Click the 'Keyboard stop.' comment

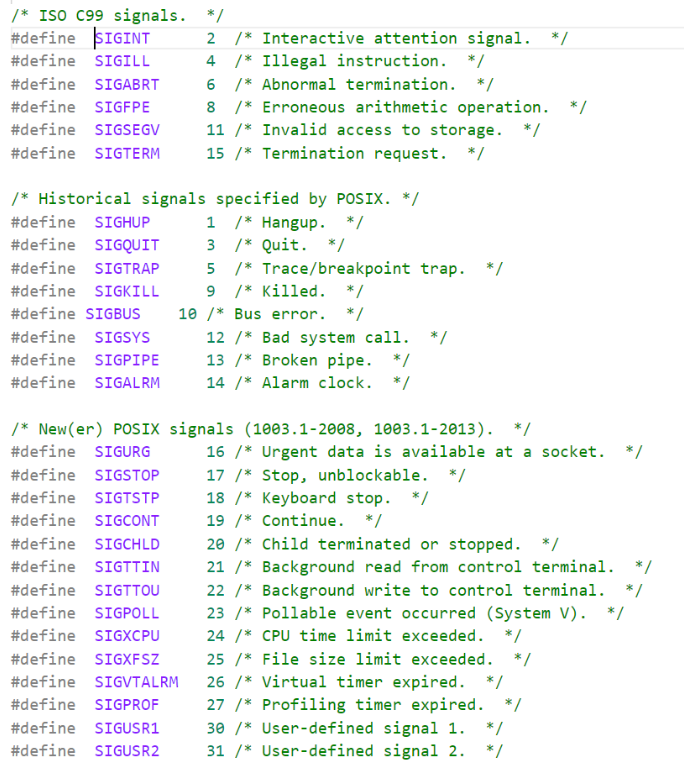pos(331,498)
